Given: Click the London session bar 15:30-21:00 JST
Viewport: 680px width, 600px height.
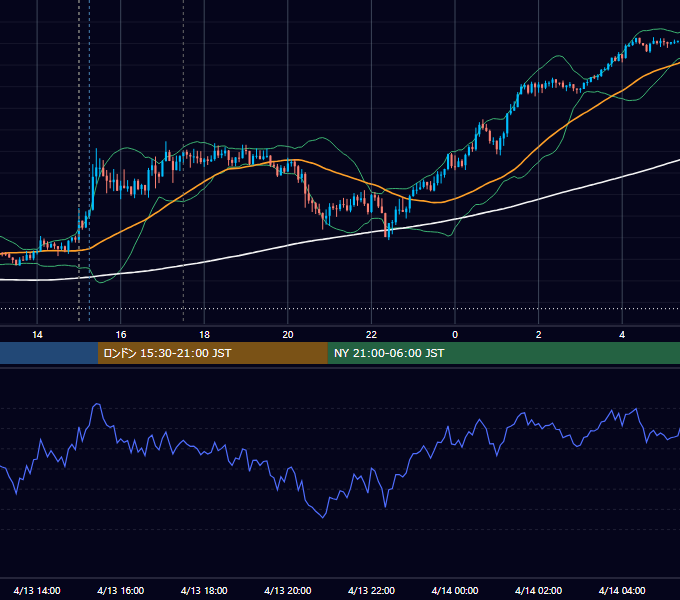Looking at the screenshot, I should tap(212, 353).
